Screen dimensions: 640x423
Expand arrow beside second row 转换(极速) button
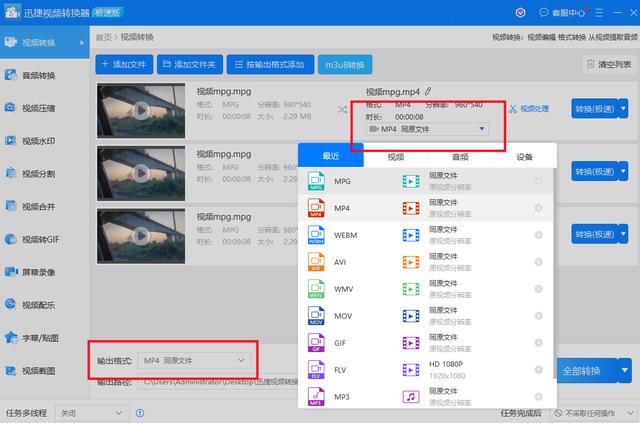click(623, 171)
